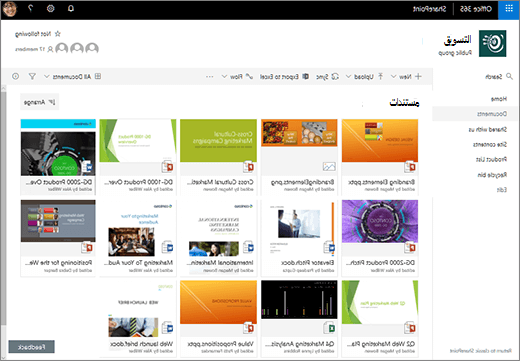Viewport: 520px width, 361px height.
Task: Click the image file icon on BrandingElements.png
Action: click(329, 167)
